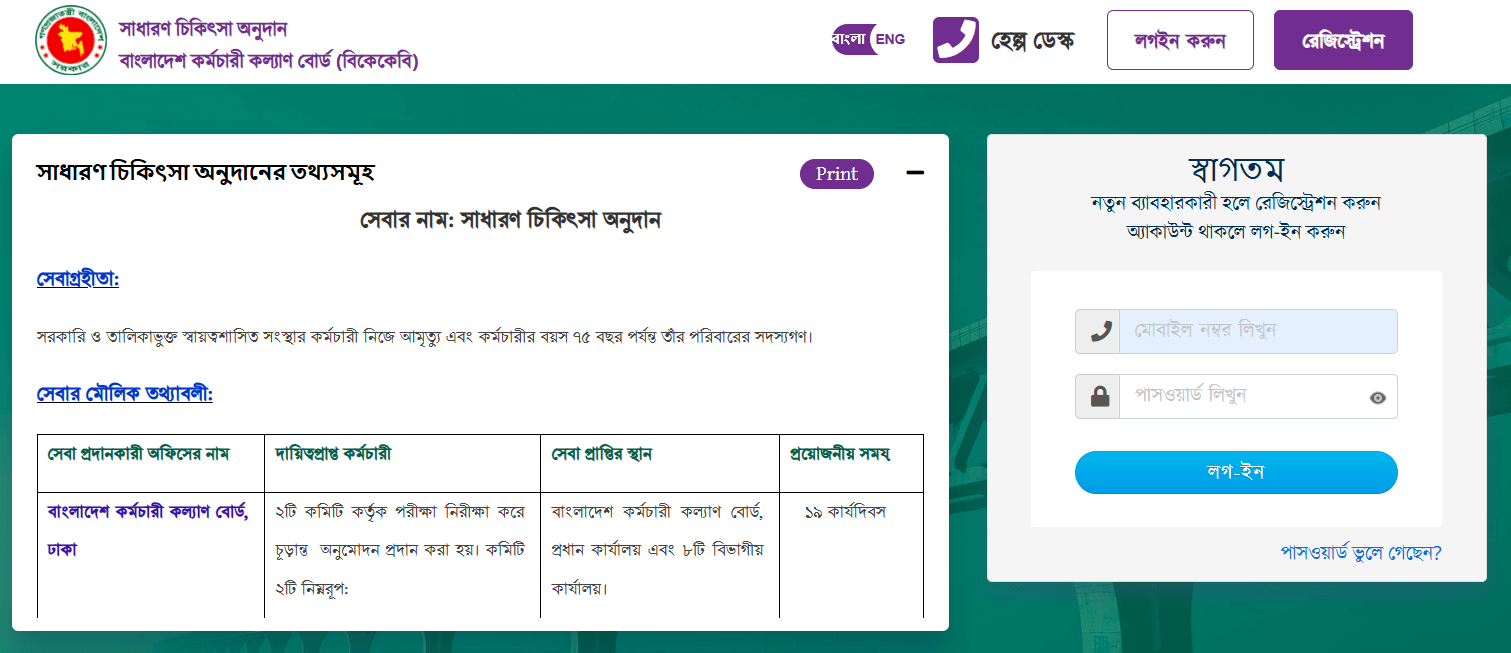
Task: Click the phone icon beside mobile number field
Action: (1098, 331)
